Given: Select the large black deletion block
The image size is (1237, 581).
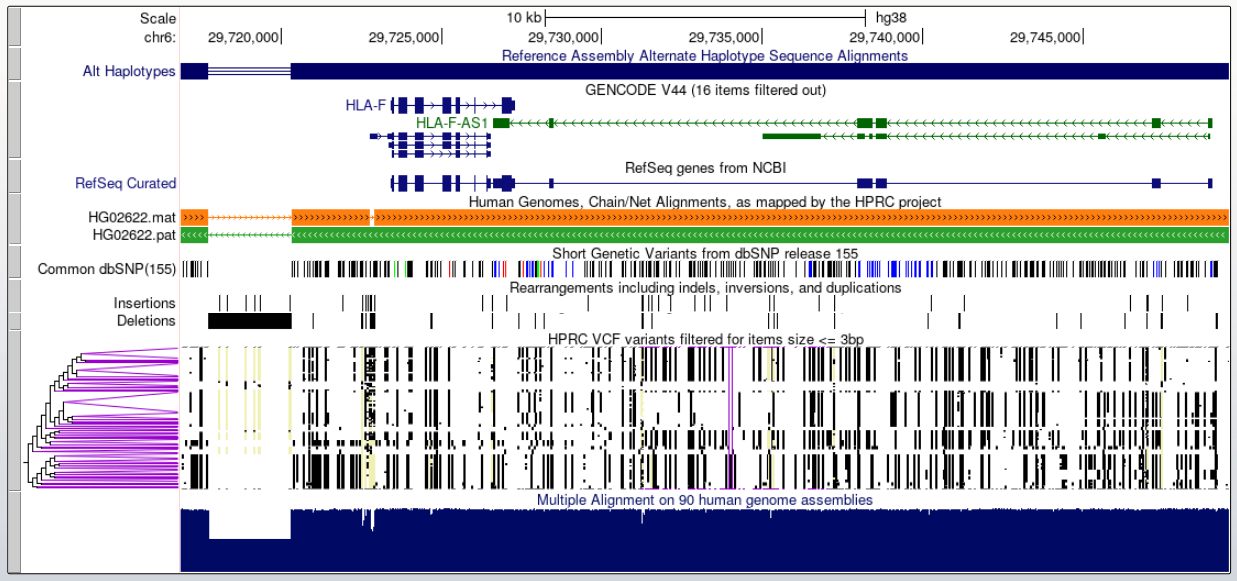Looking at the screenshot, I should tap(249, 321).
